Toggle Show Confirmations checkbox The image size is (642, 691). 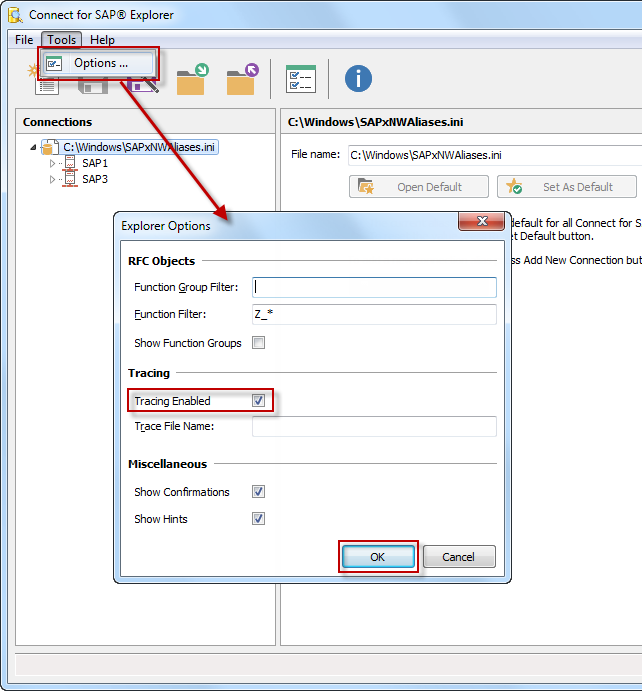click(x=259, y=492)
